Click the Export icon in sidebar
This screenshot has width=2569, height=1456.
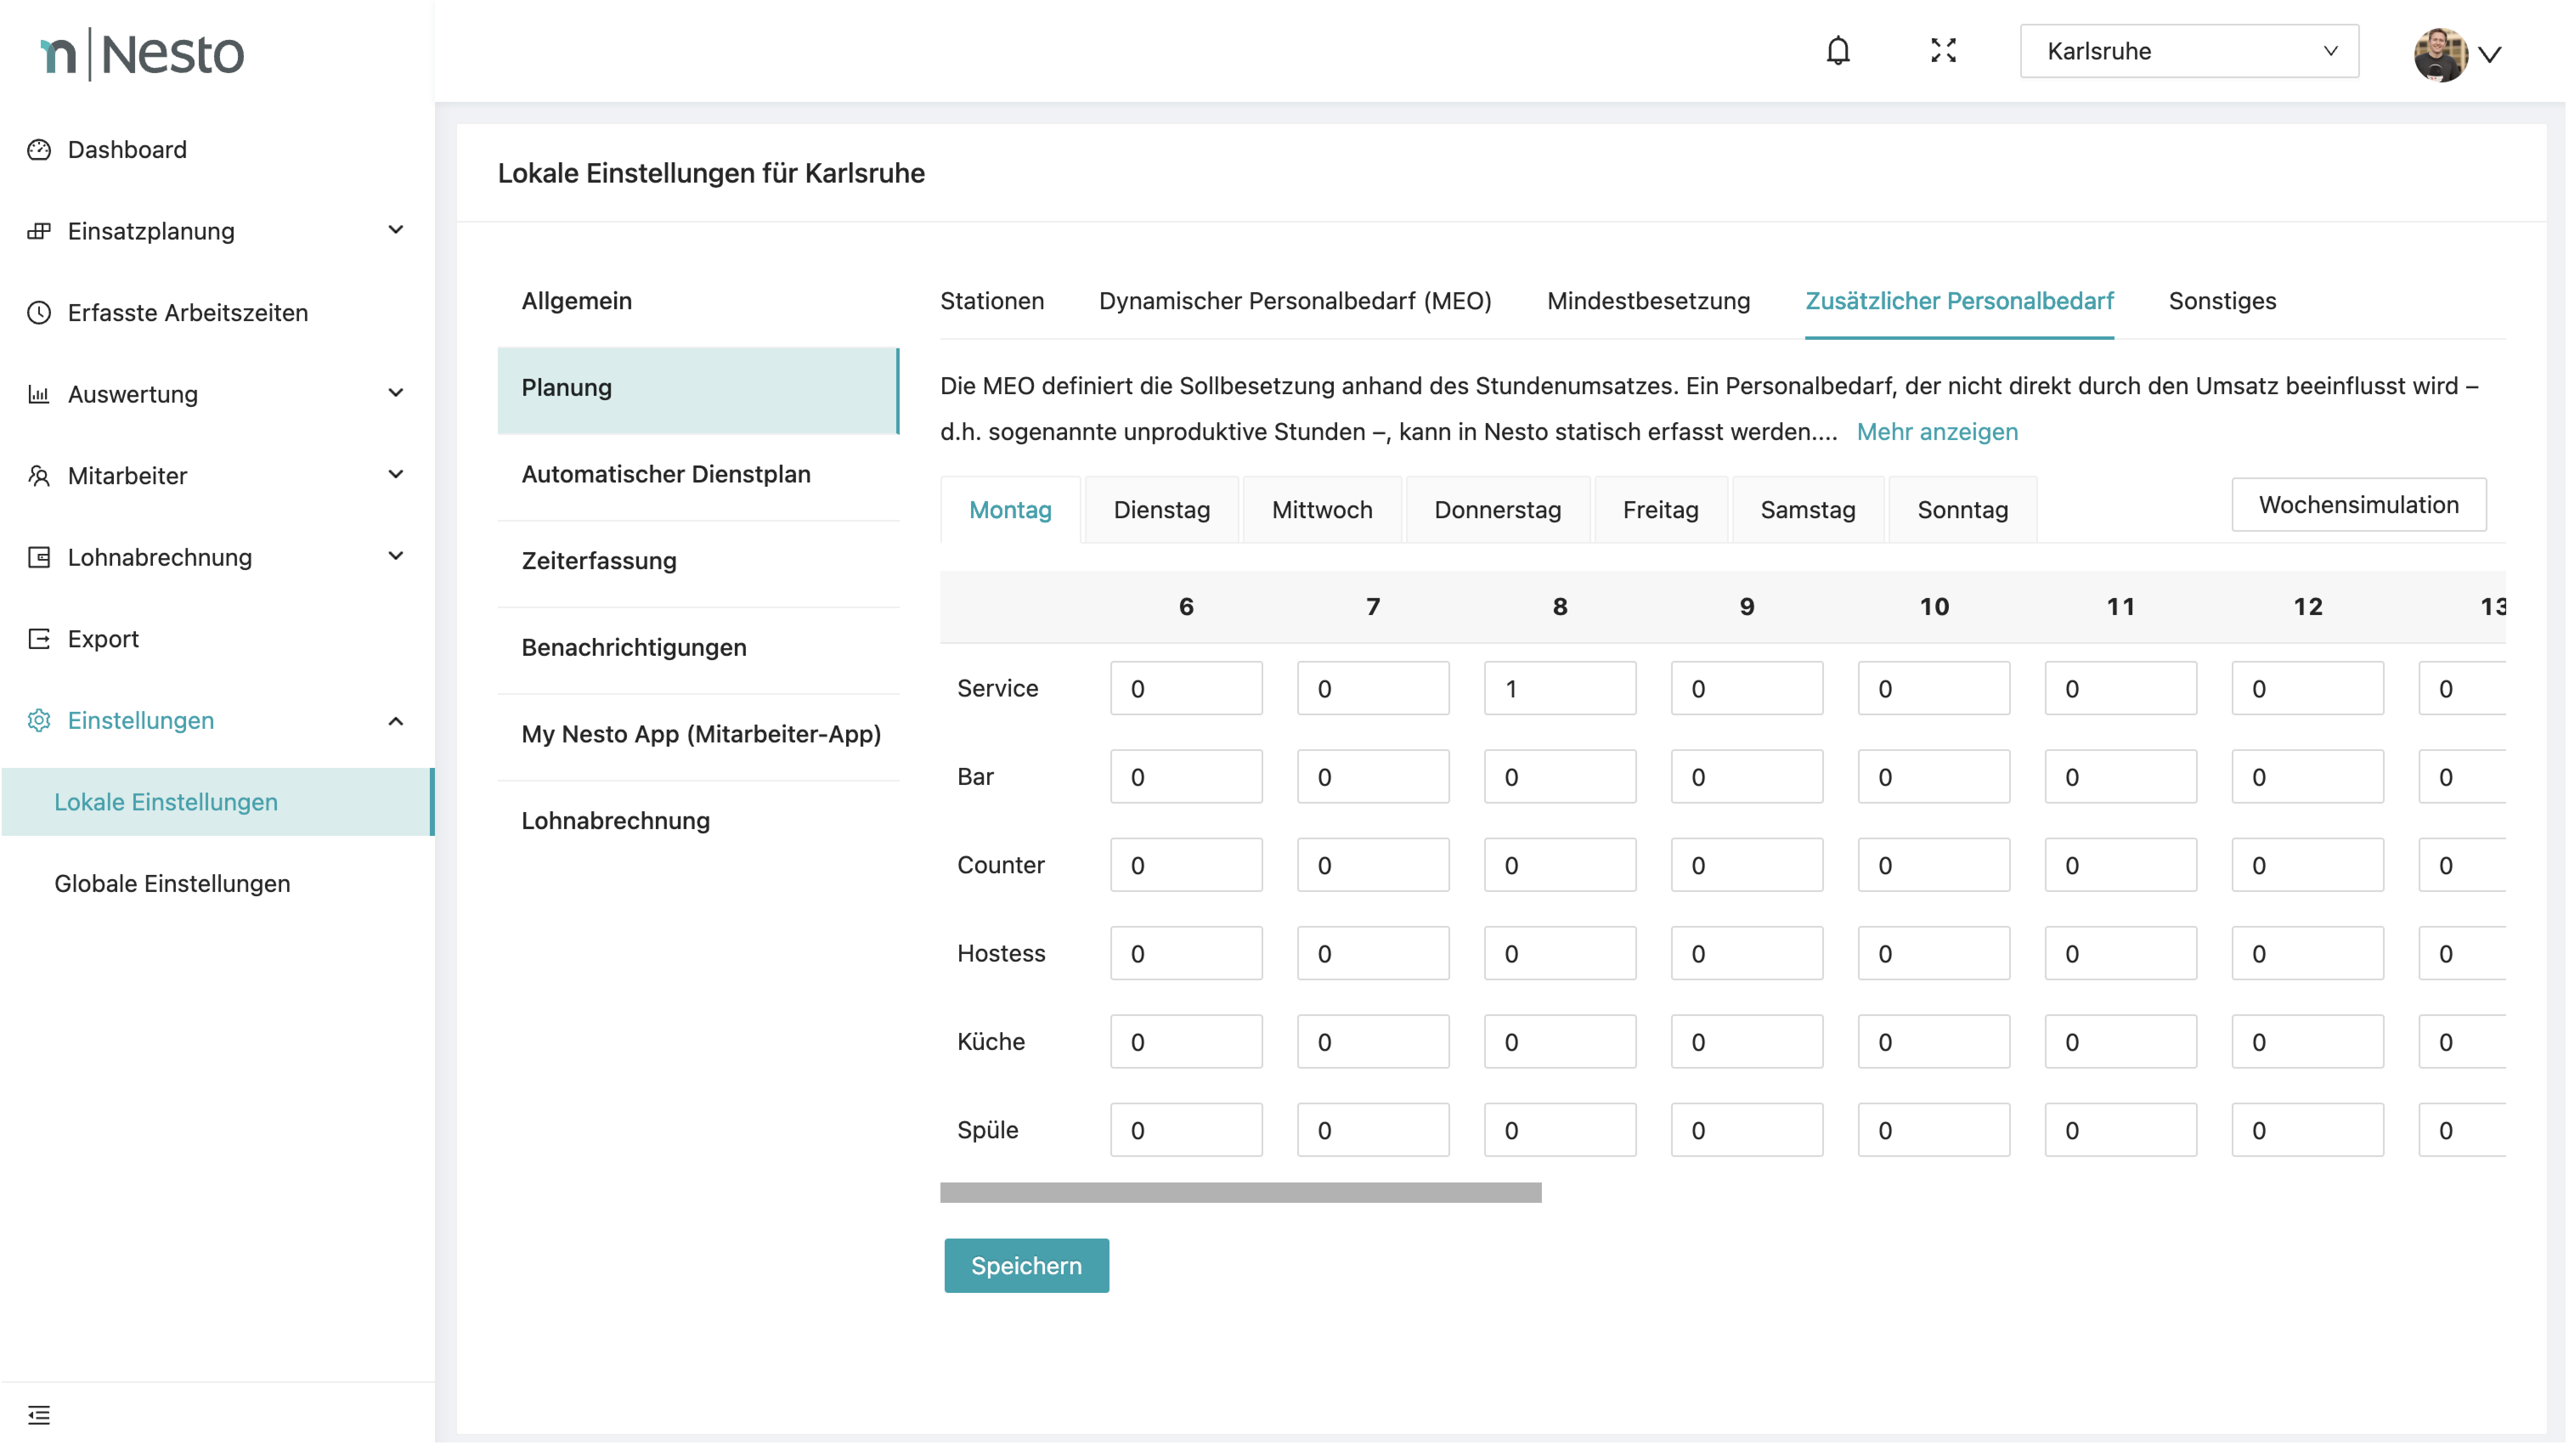pos(39,639)
